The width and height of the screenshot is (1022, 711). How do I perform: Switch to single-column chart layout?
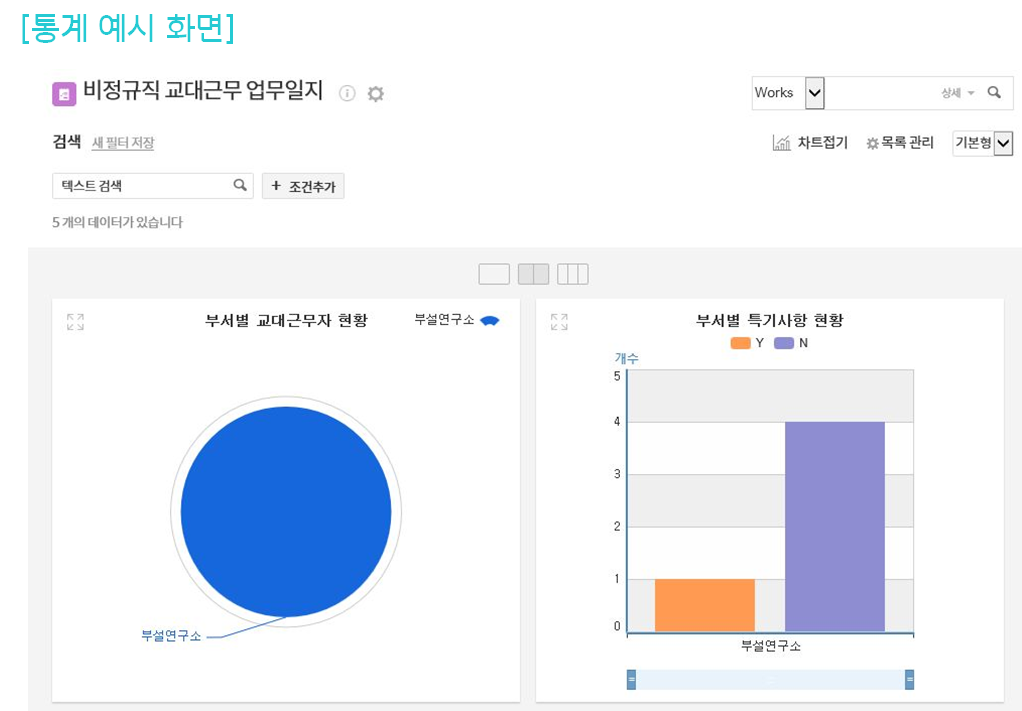click(x=494, y=274)
